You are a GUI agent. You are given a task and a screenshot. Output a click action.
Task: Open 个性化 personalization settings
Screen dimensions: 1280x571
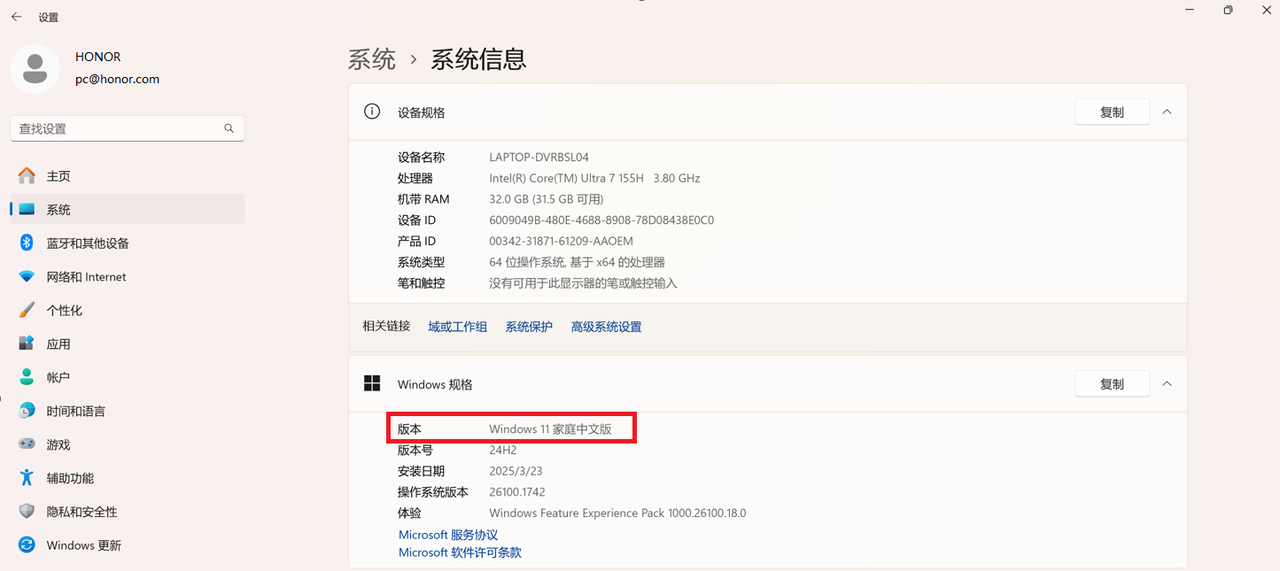[64, 310]
